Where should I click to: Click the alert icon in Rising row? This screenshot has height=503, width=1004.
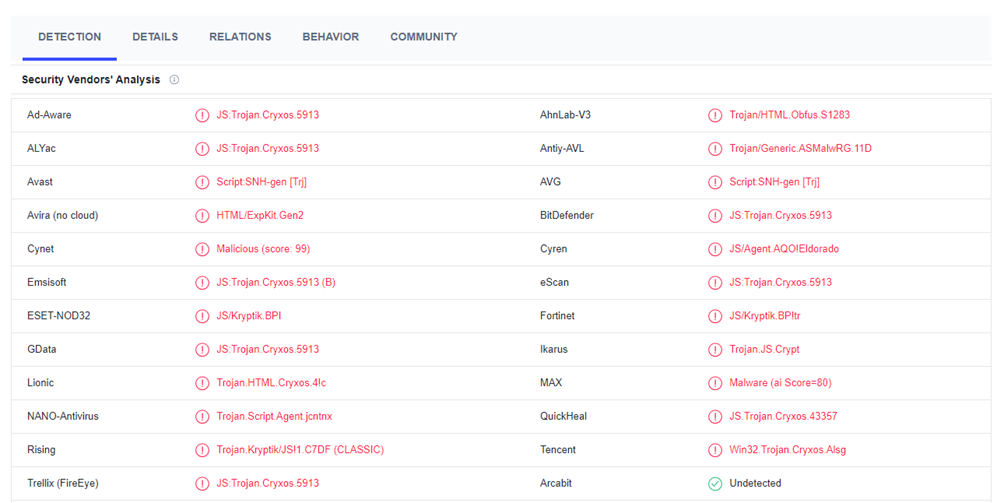(x=202, y=450)
